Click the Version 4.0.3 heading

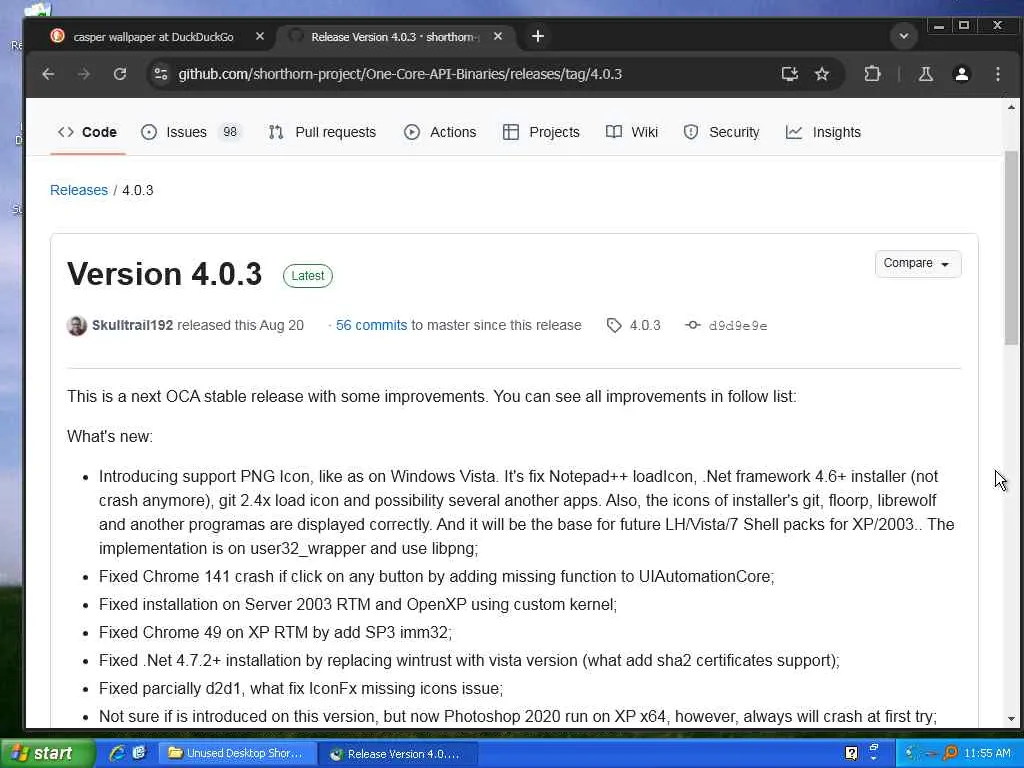165,274
